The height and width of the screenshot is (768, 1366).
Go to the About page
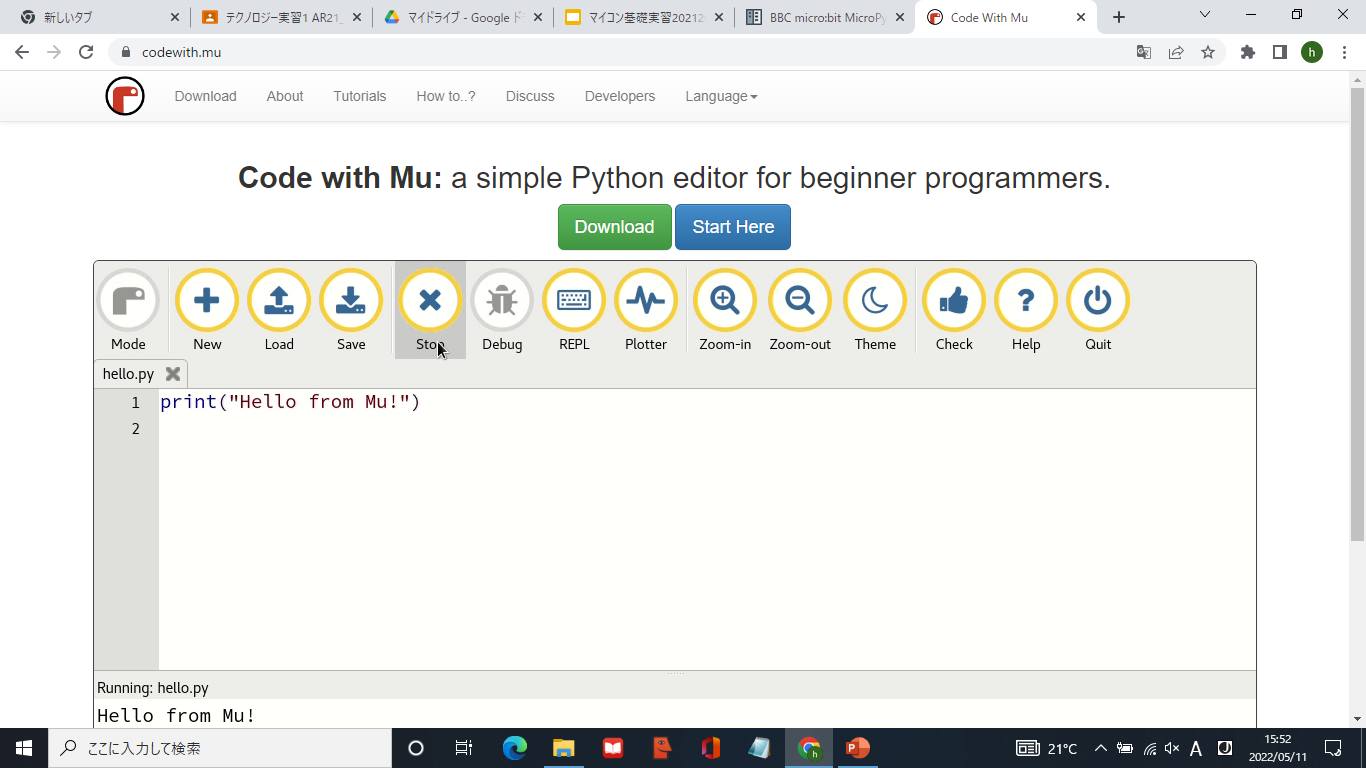point(285,96)
